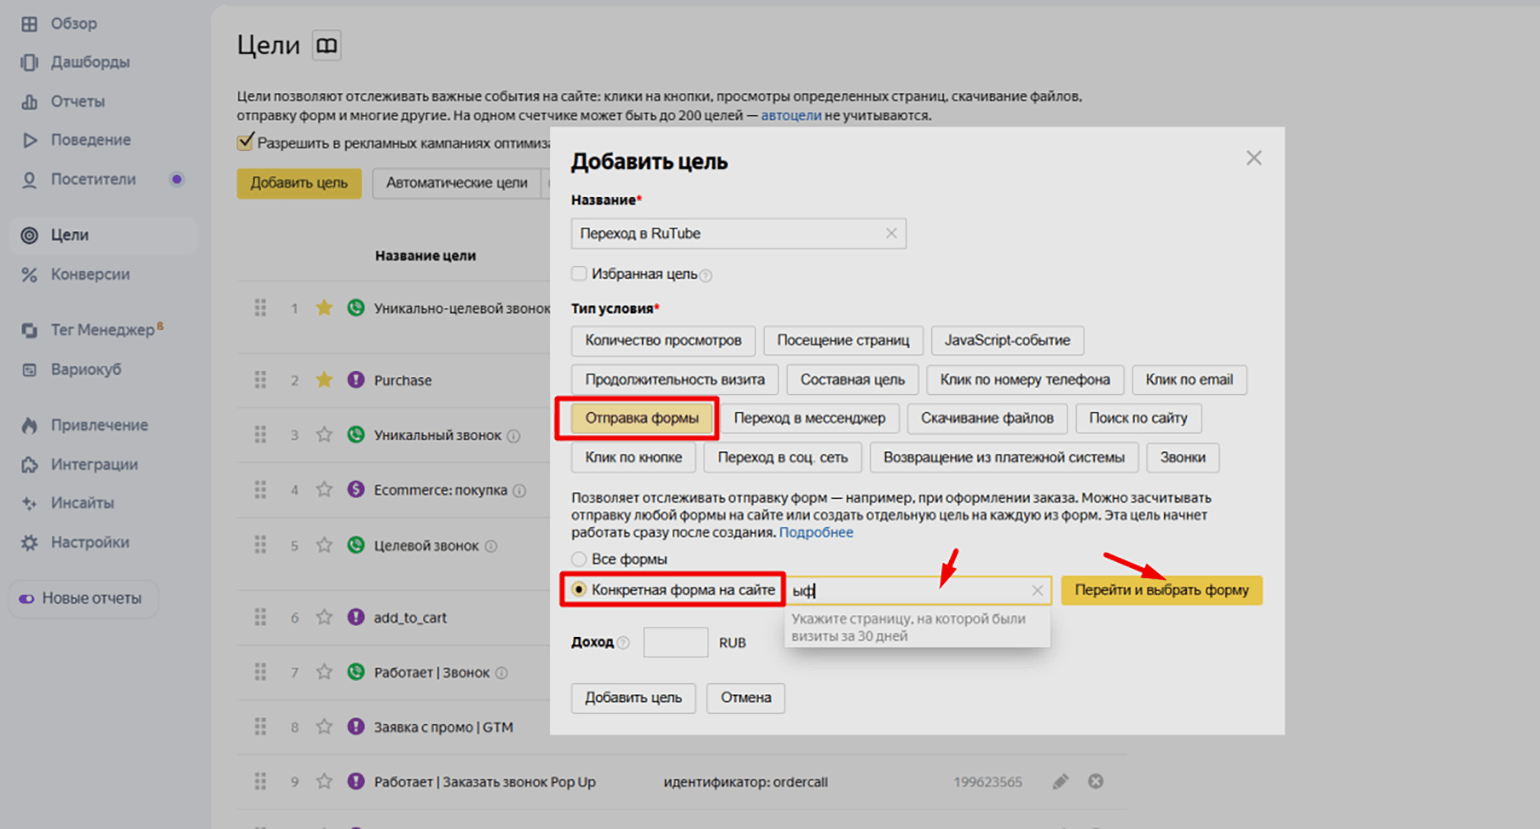The image size is (1540, 829).
Task: Click drag handle of the Purchase goal row
Action: 260,380
